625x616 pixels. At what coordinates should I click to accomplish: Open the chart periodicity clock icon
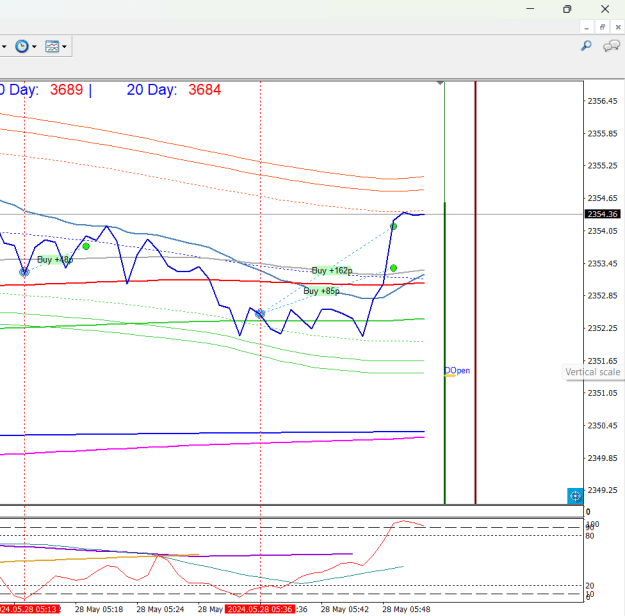pyautogui.click(x=22, y=47)
